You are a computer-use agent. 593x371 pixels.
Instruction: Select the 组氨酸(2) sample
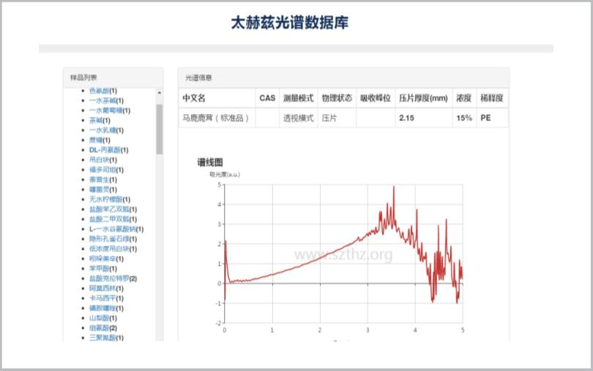point(103,328)
